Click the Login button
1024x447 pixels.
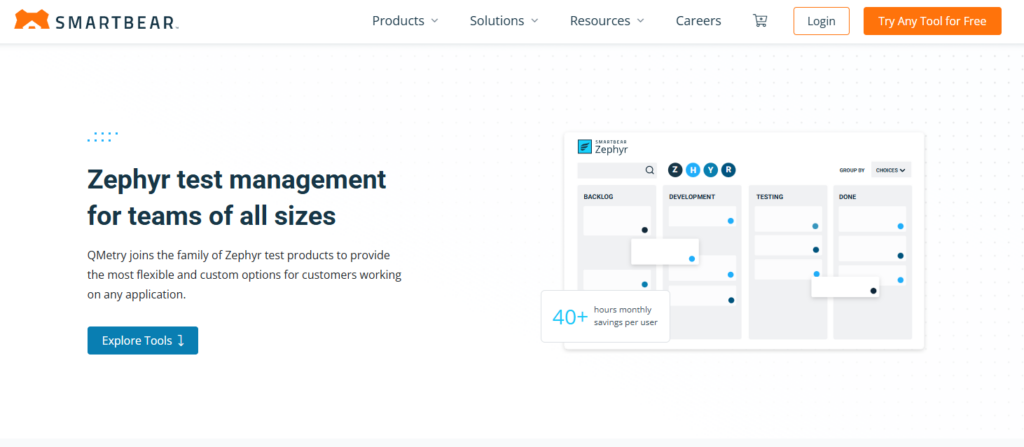pyautogui.click(x=821, y=21)
